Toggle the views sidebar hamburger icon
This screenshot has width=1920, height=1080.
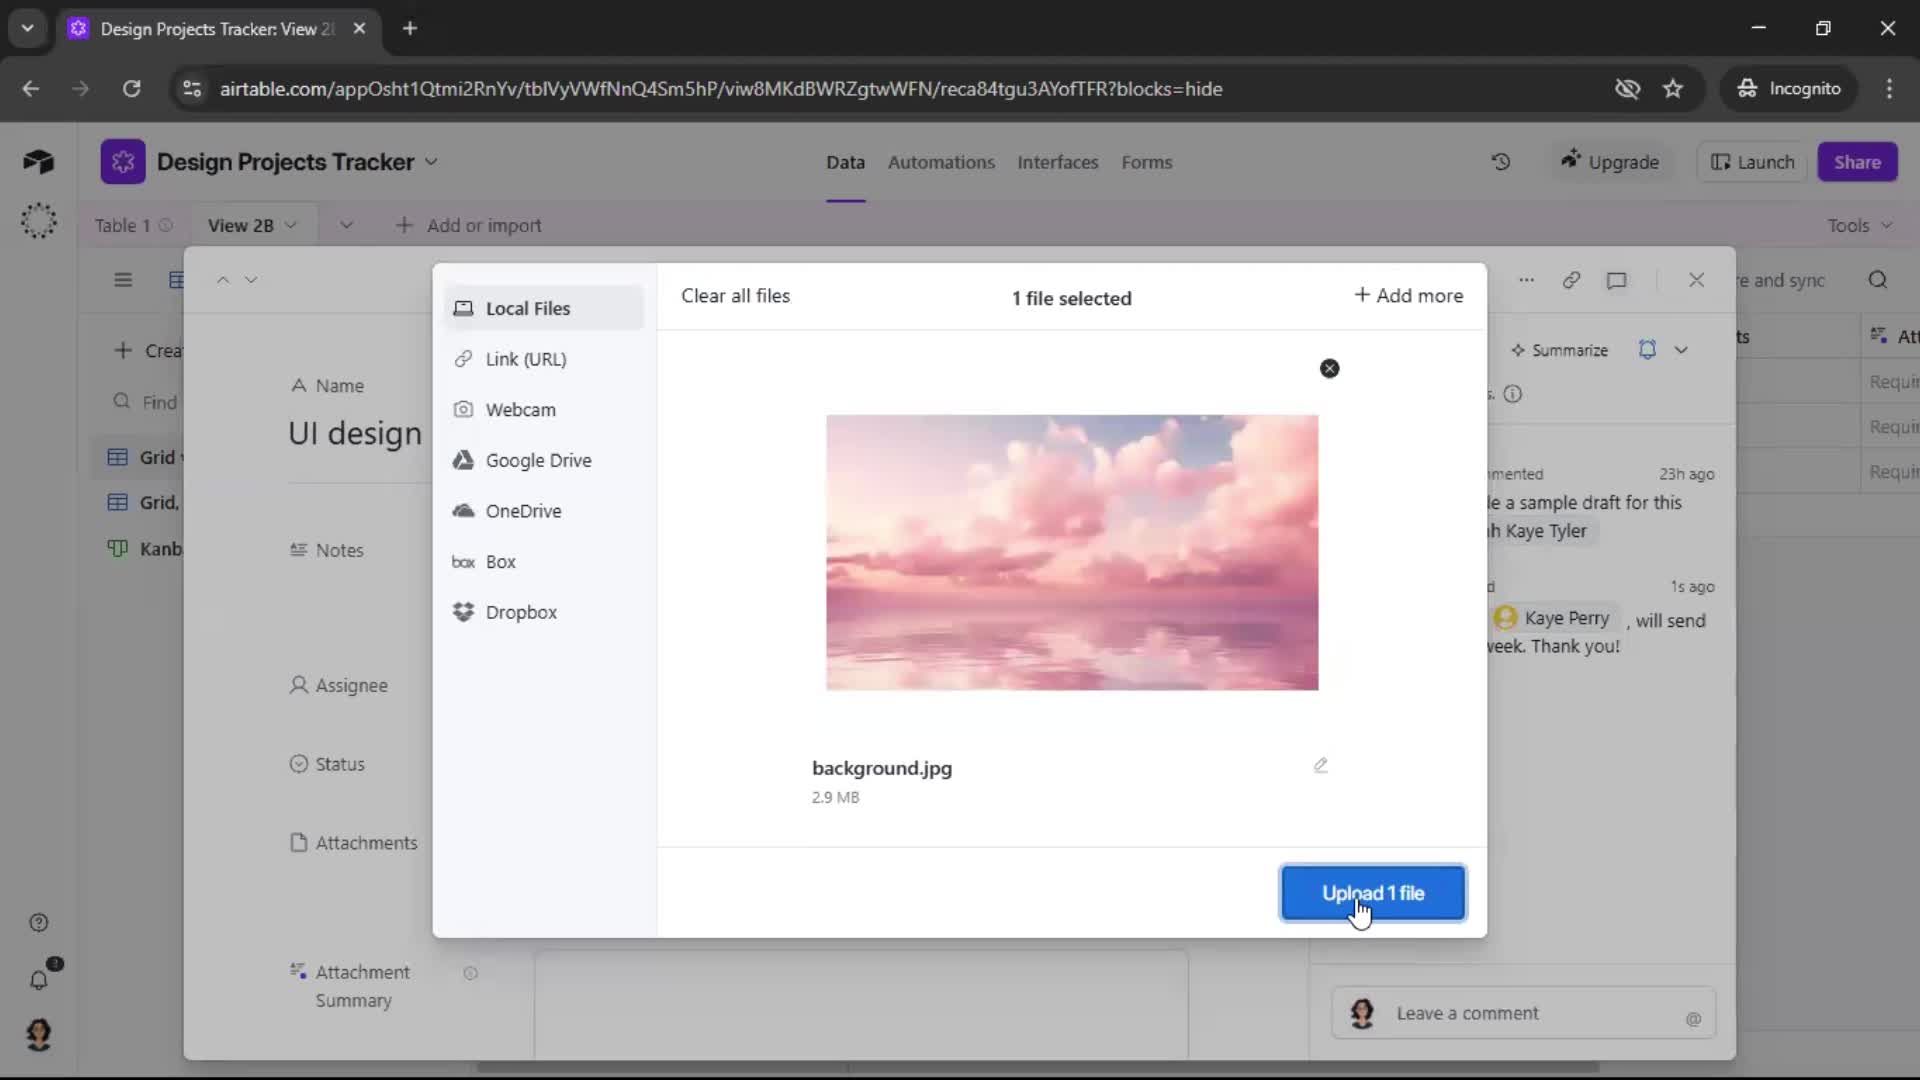(123, 280)
